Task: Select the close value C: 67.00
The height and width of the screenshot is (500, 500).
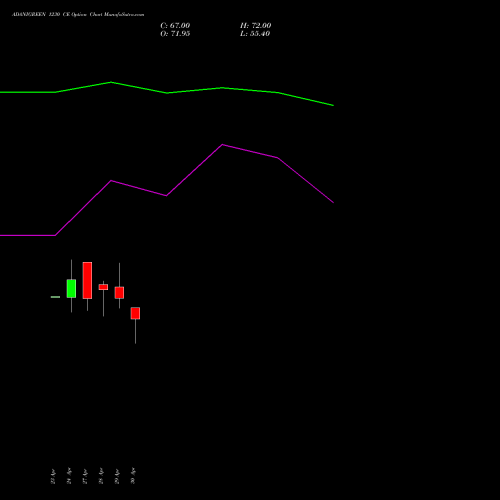Action: pyautogui.click(x=175, y=26)
